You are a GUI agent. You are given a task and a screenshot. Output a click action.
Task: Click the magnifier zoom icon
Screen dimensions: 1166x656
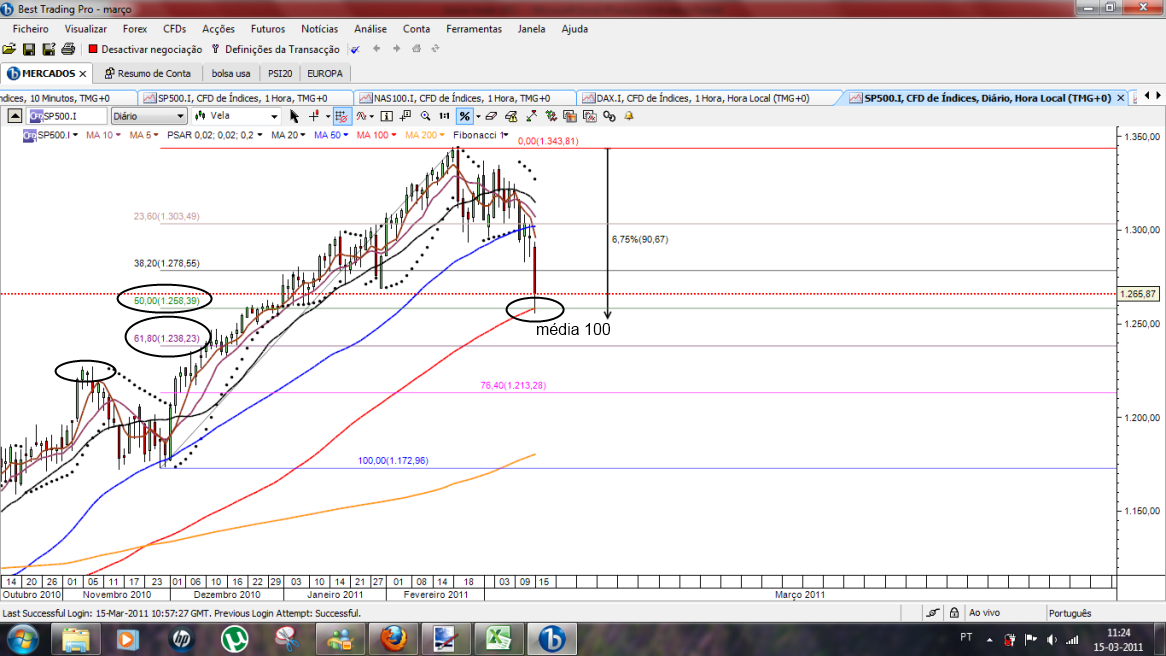(425, 116)
